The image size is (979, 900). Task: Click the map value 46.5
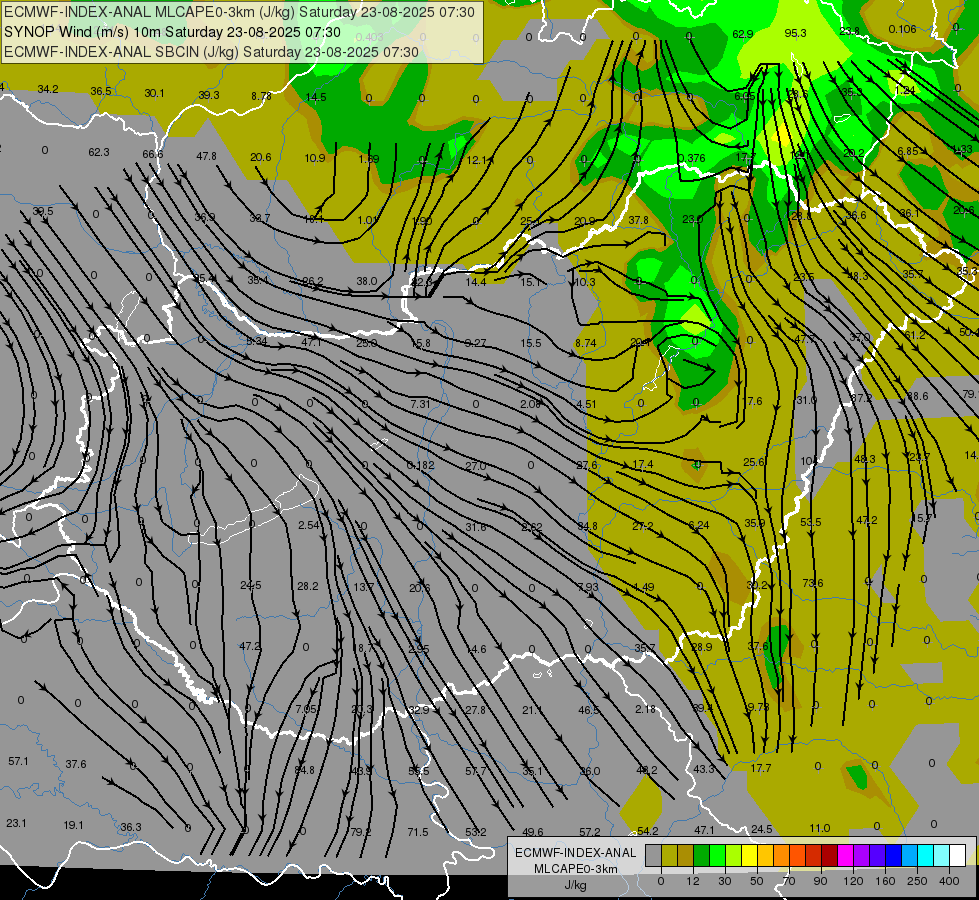tap(589, 710)
